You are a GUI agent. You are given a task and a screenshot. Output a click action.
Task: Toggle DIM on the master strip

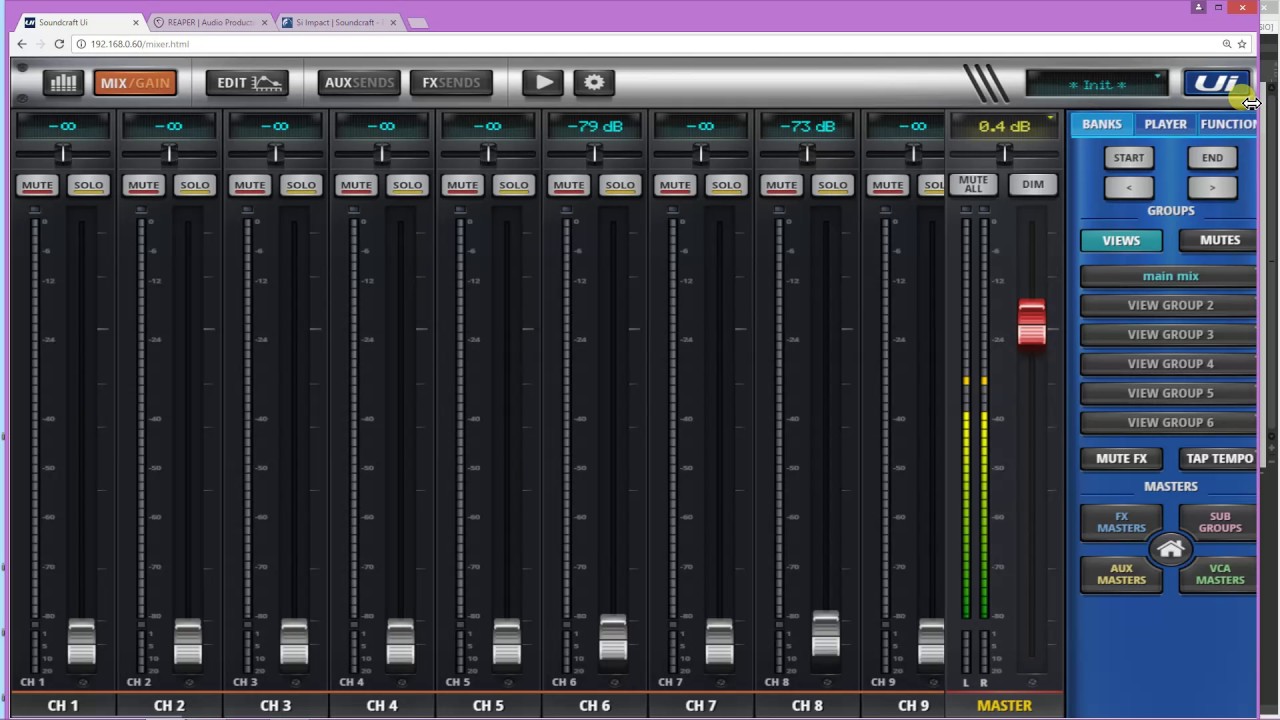point(1033,184)
